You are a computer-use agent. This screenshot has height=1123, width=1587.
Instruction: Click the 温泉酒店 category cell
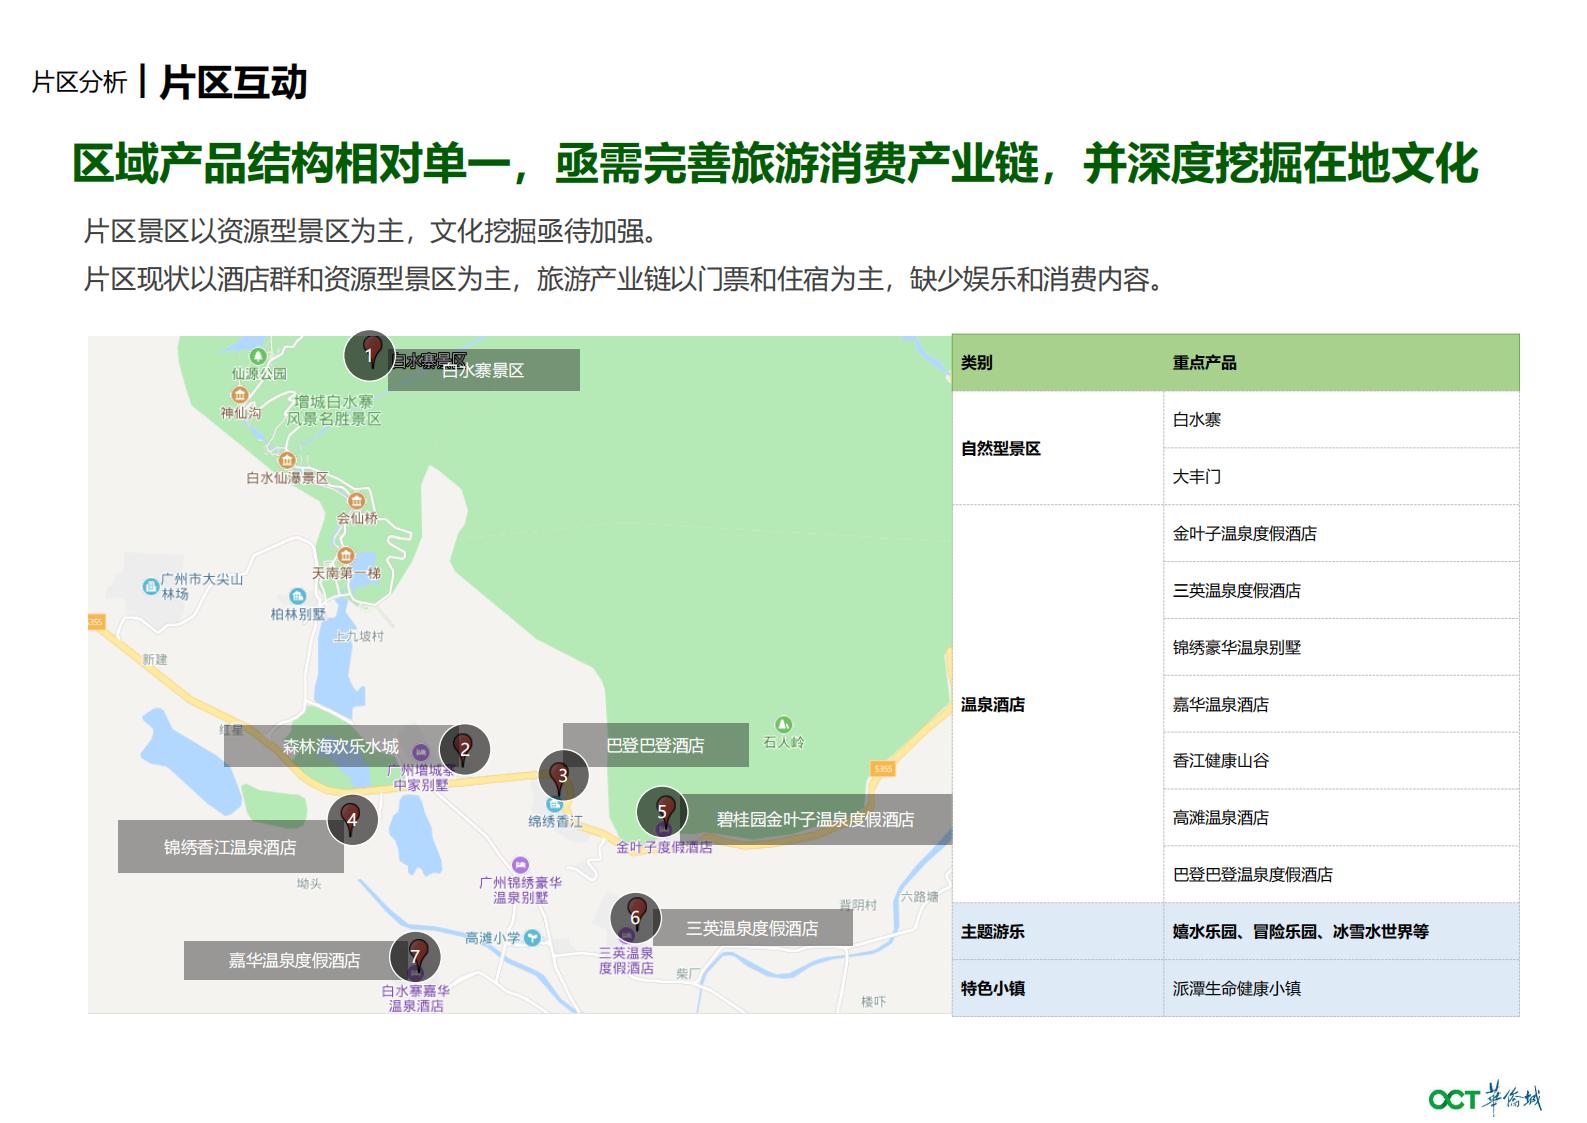point(1058,704)
